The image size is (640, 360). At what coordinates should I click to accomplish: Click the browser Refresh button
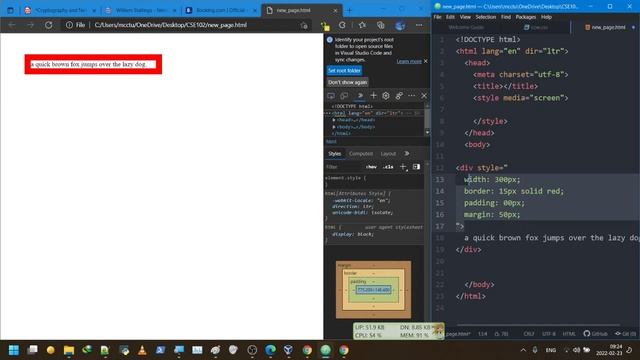[49, 25]
